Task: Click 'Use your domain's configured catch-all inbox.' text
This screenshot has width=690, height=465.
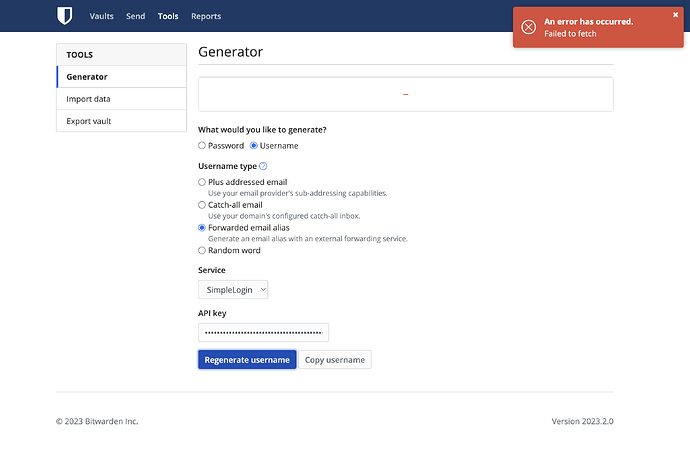Action: click(x=284, y=216)
